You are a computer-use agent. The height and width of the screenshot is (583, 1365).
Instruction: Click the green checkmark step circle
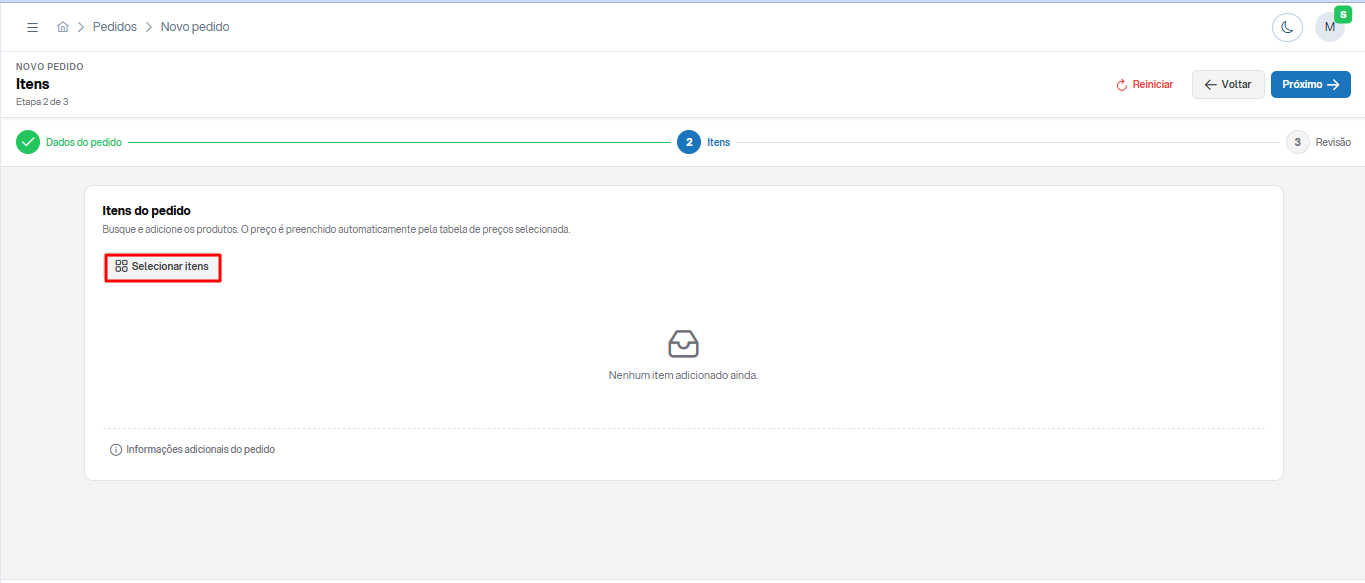tap(28, 142)
